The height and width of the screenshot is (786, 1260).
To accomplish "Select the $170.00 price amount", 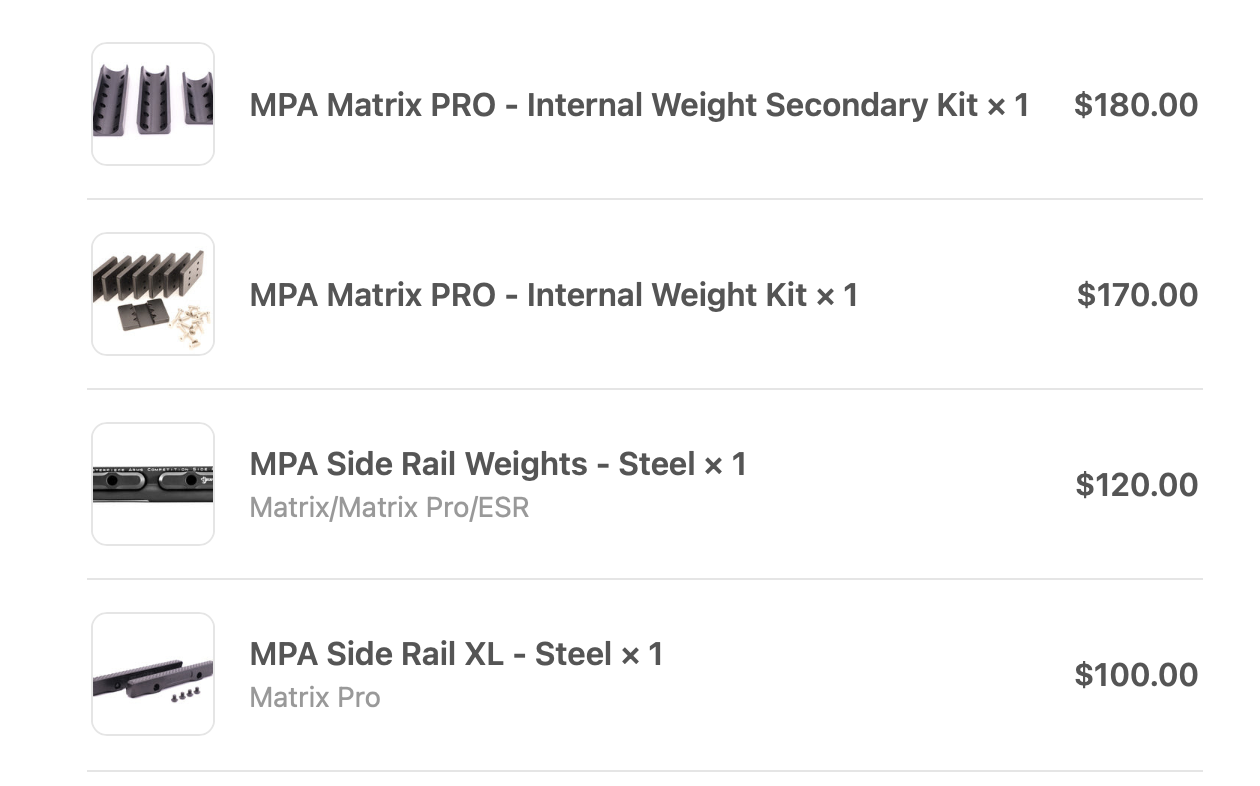I will point(1137,295).
